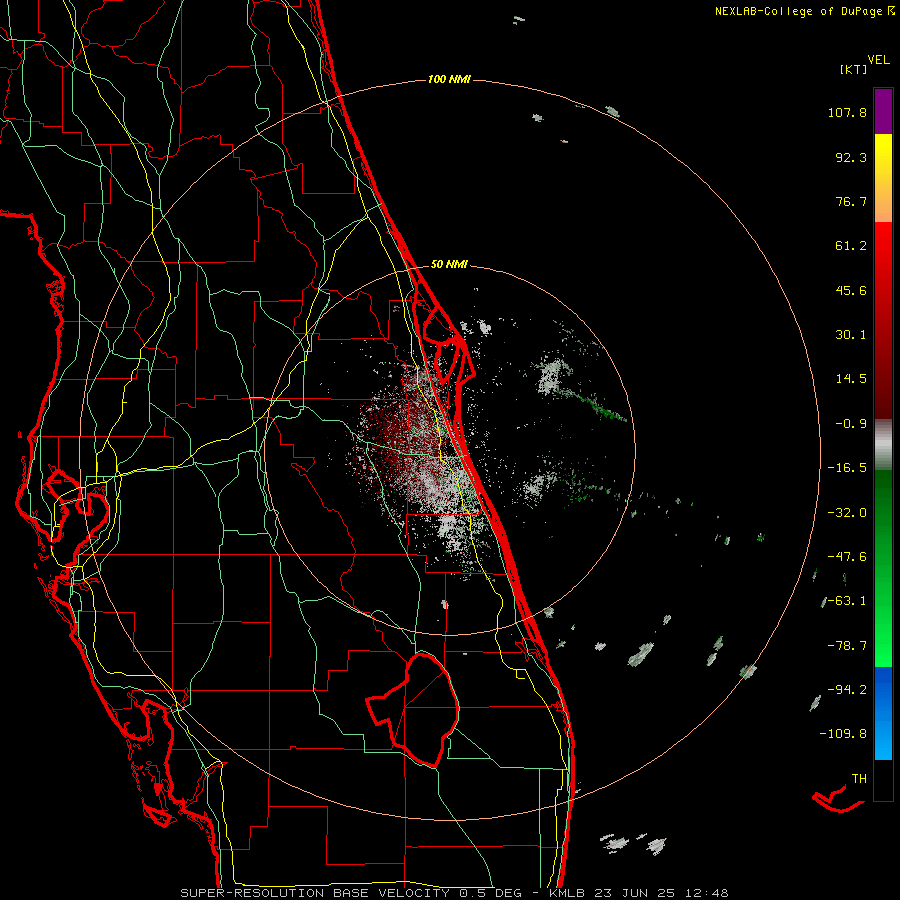Image resolution: width=900 pixels, height=900 pixels.
Task: Pick the purple segment of the color bar
Action: pyautogui.click(x=883, y=112)
